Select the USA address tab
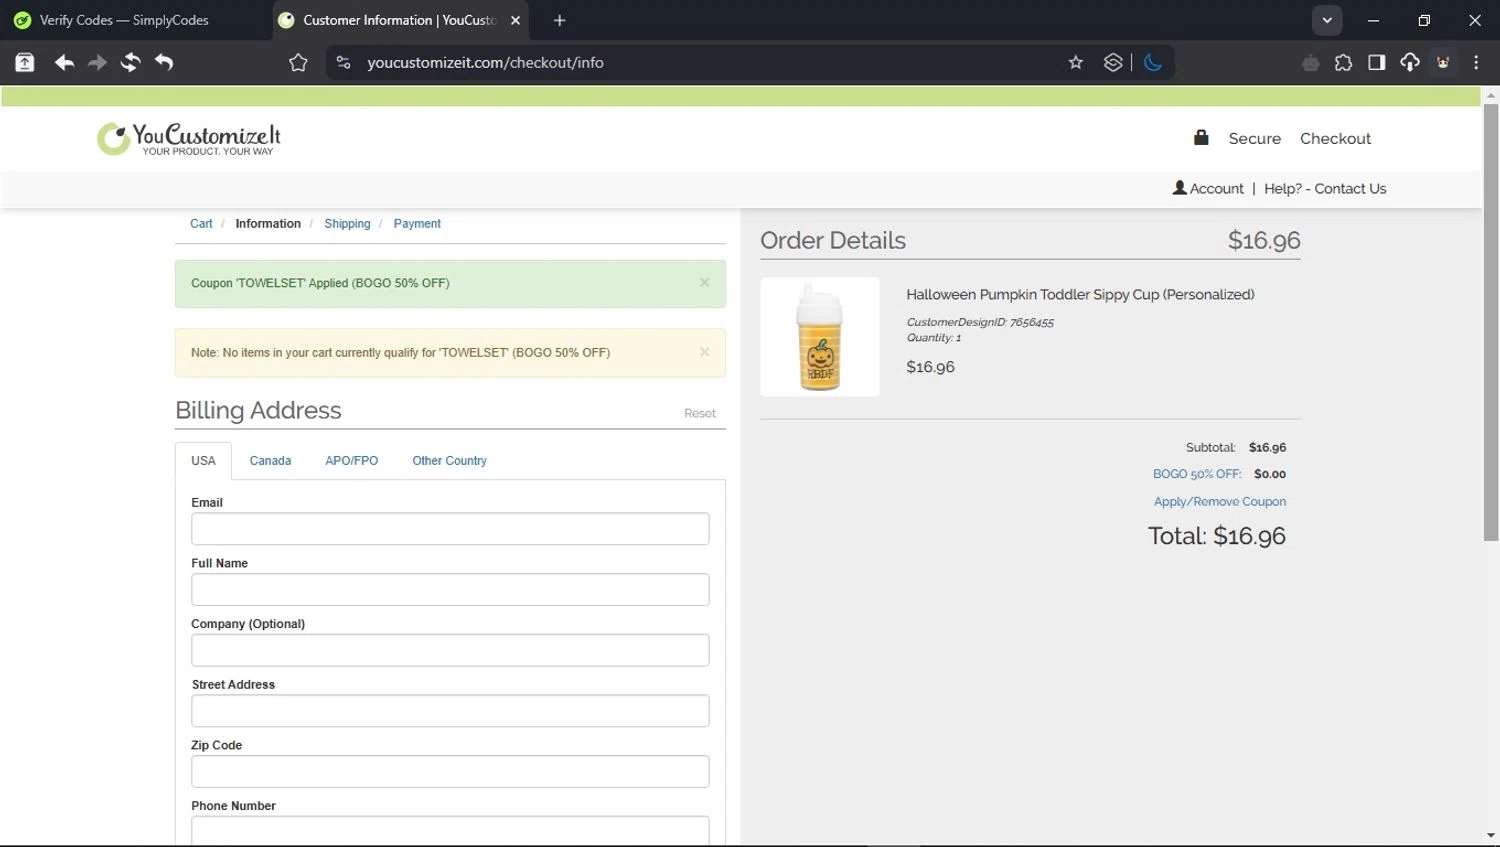The image size is (1500, 847). 203,461
